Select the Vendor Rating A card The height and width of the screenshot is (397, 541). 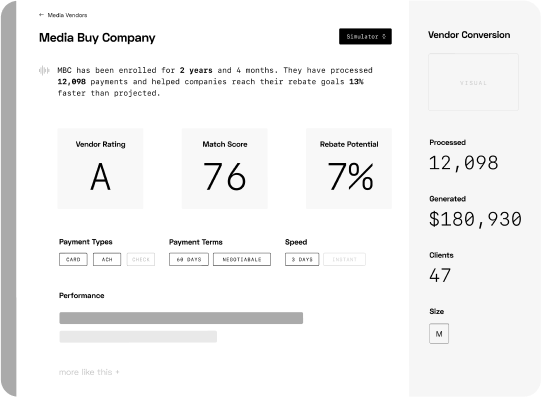[100, 168]
